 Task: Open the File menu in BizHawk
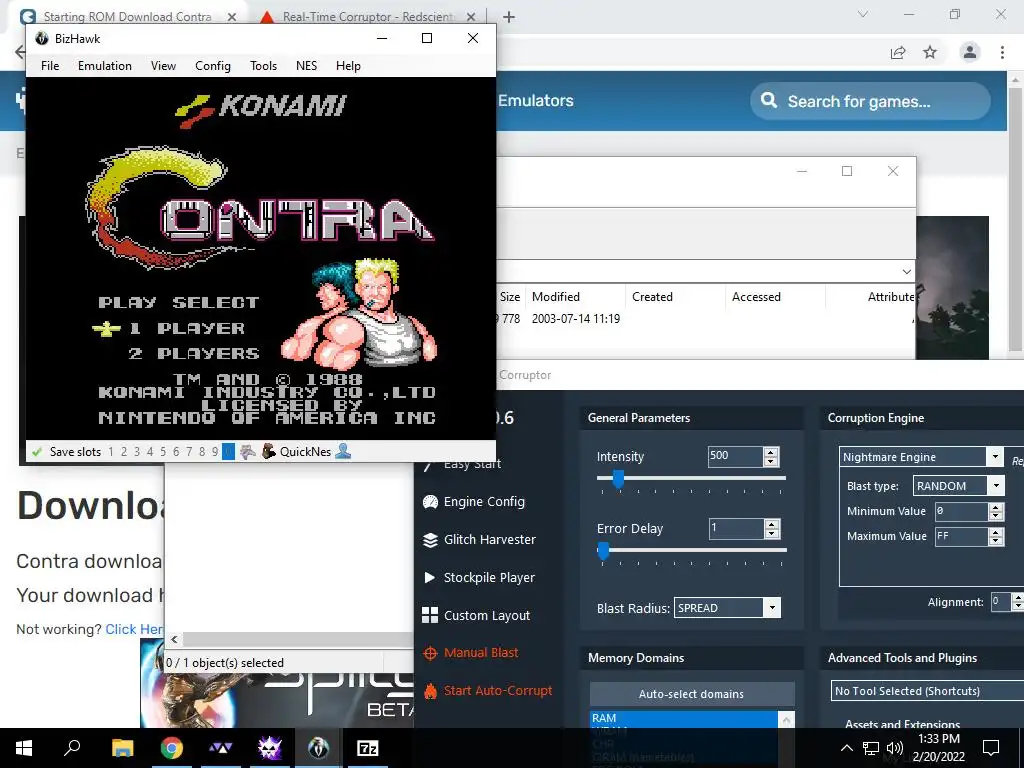pos(50,66)
